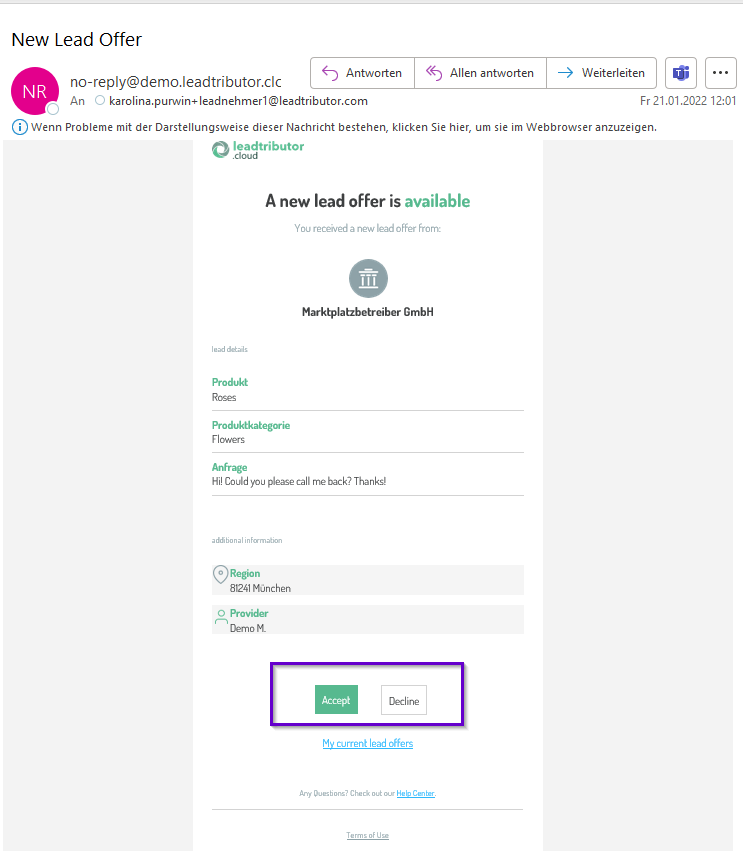The image size is (743, 851).
Task: Click the Antworten reply button
Action: 362,73
